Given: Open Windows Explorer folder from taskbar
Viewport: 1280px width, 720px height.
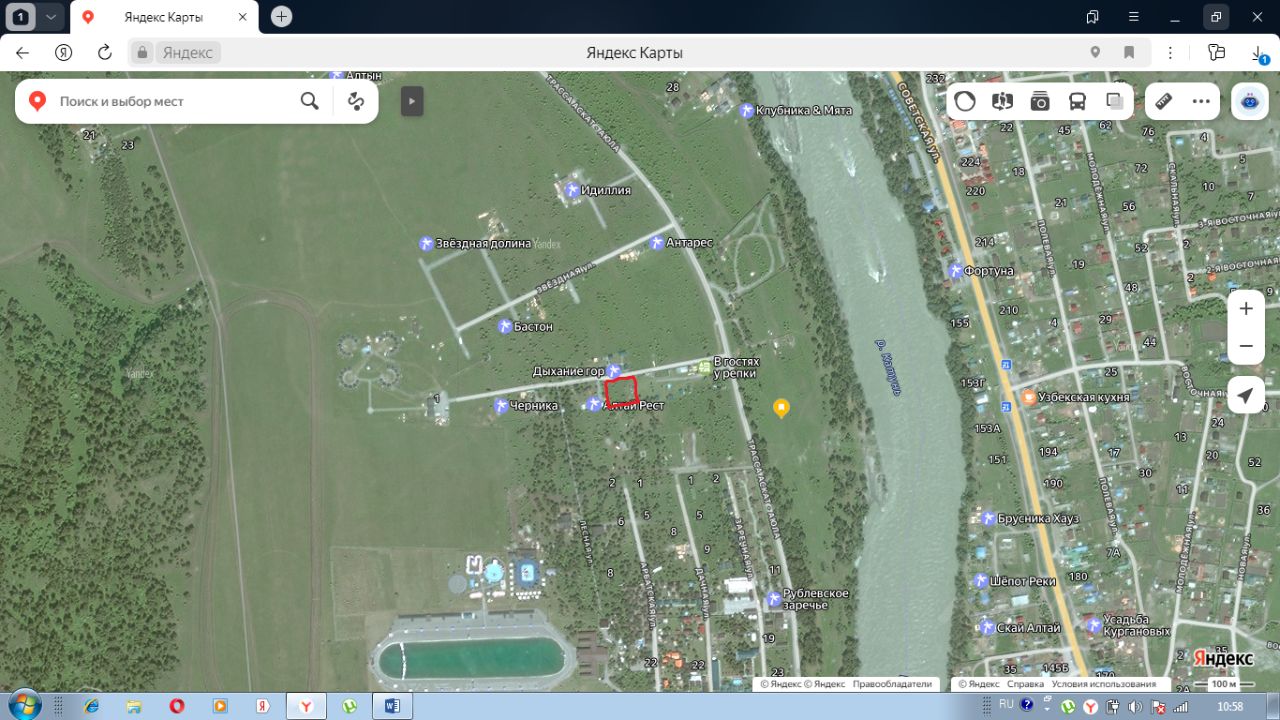Looking at the screenshot, I should click(x=134, y=706).
